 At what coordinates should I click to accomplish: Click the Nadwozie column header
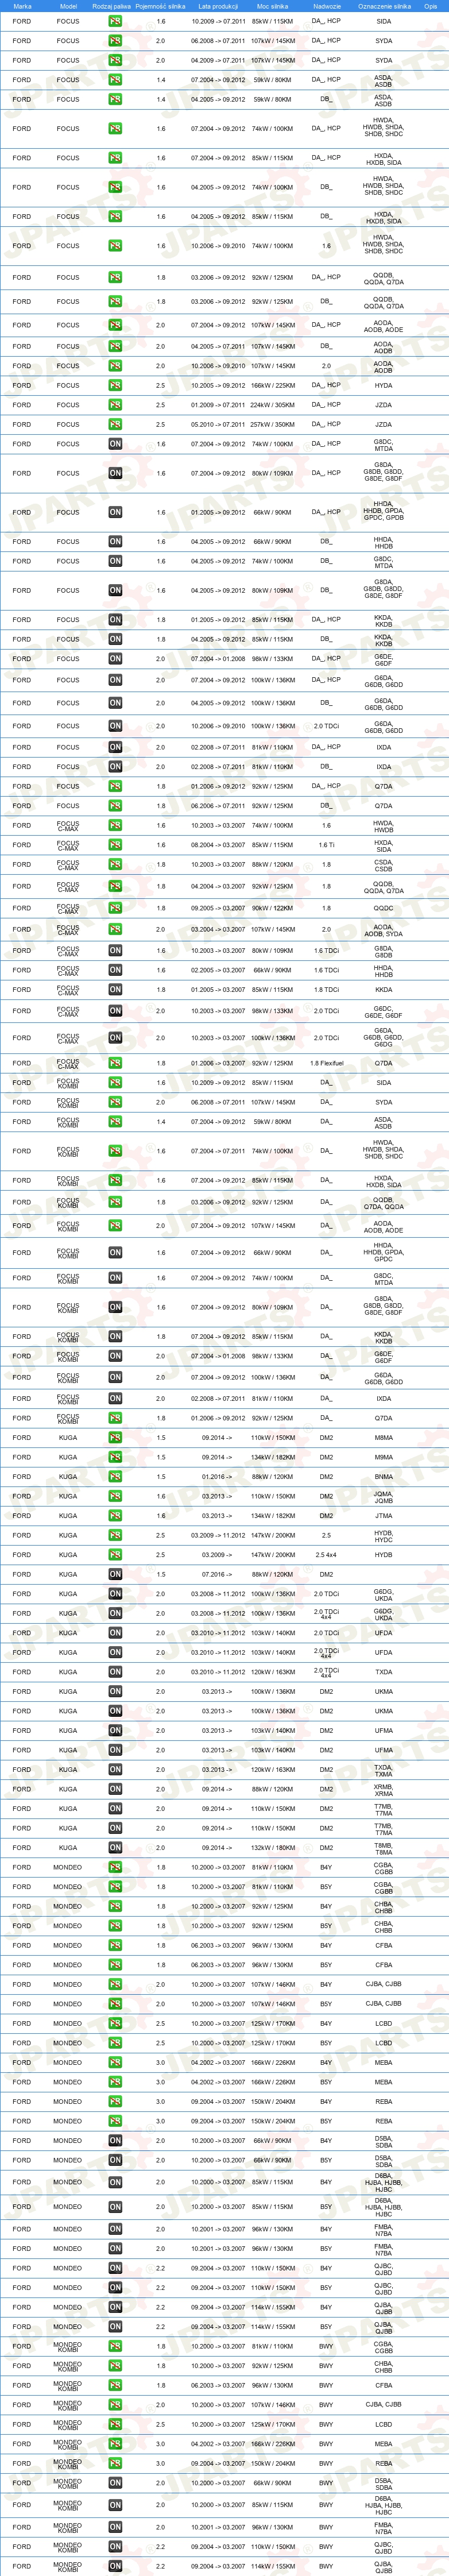[327, 6]
